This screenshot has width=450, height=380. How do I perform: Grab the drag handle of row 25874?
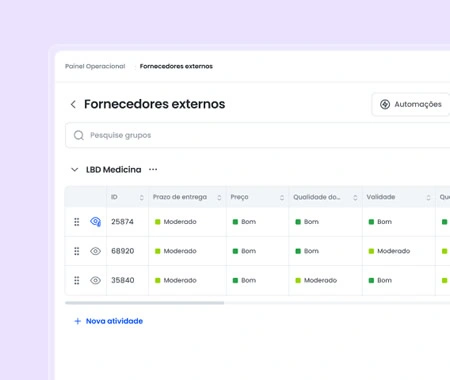point(77,222)
